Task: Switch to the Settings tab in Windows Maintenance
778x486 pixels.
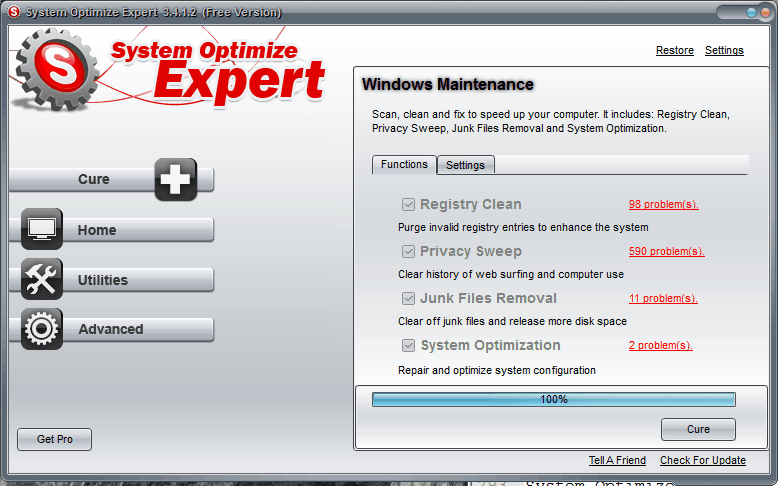Action: tap(465, 165)
